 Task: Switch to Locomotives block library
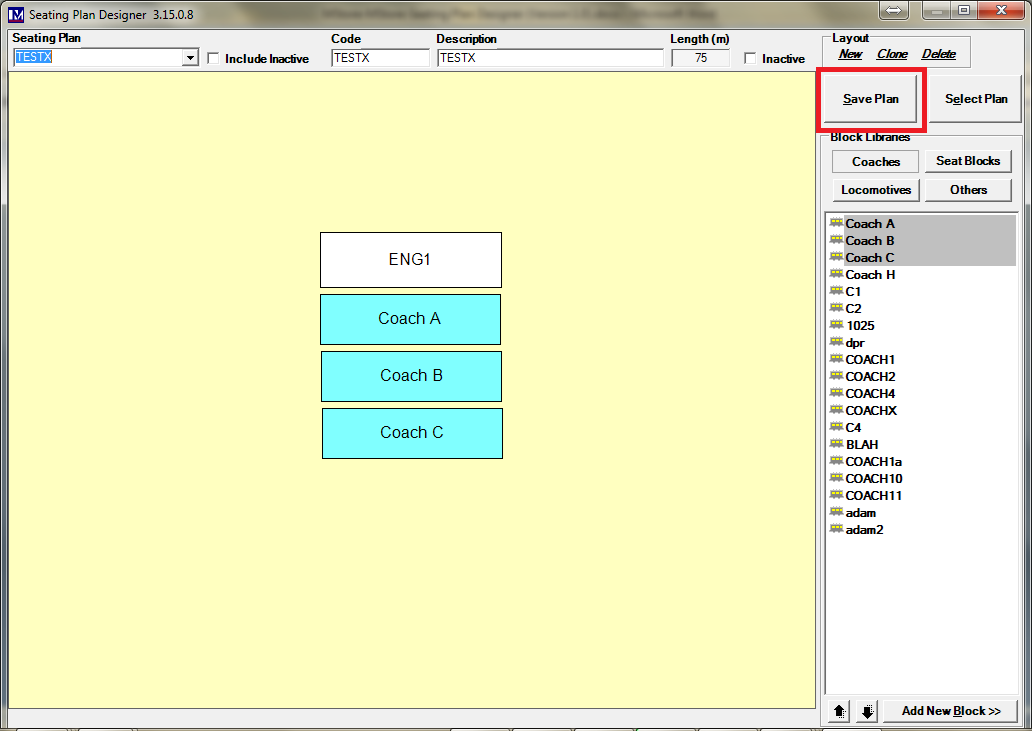coord(875,190)
